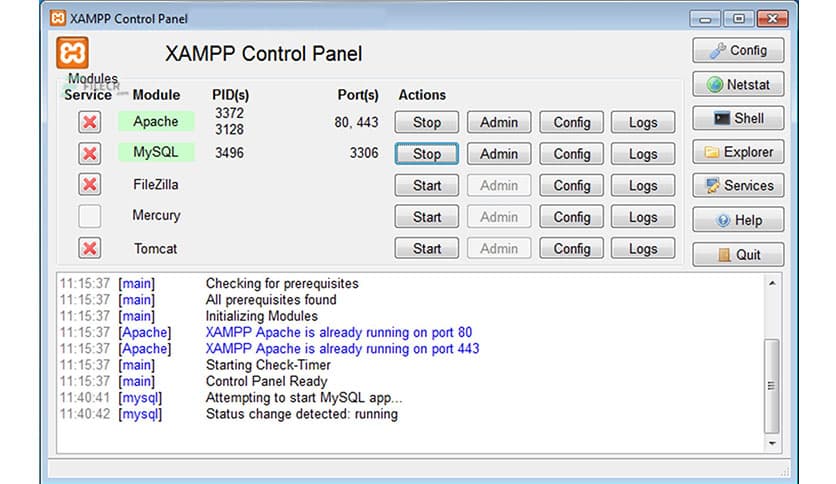This screenshot has width=836, height=484.
Task: Open Netstat with the globe icon
Action: pos(738,84)
